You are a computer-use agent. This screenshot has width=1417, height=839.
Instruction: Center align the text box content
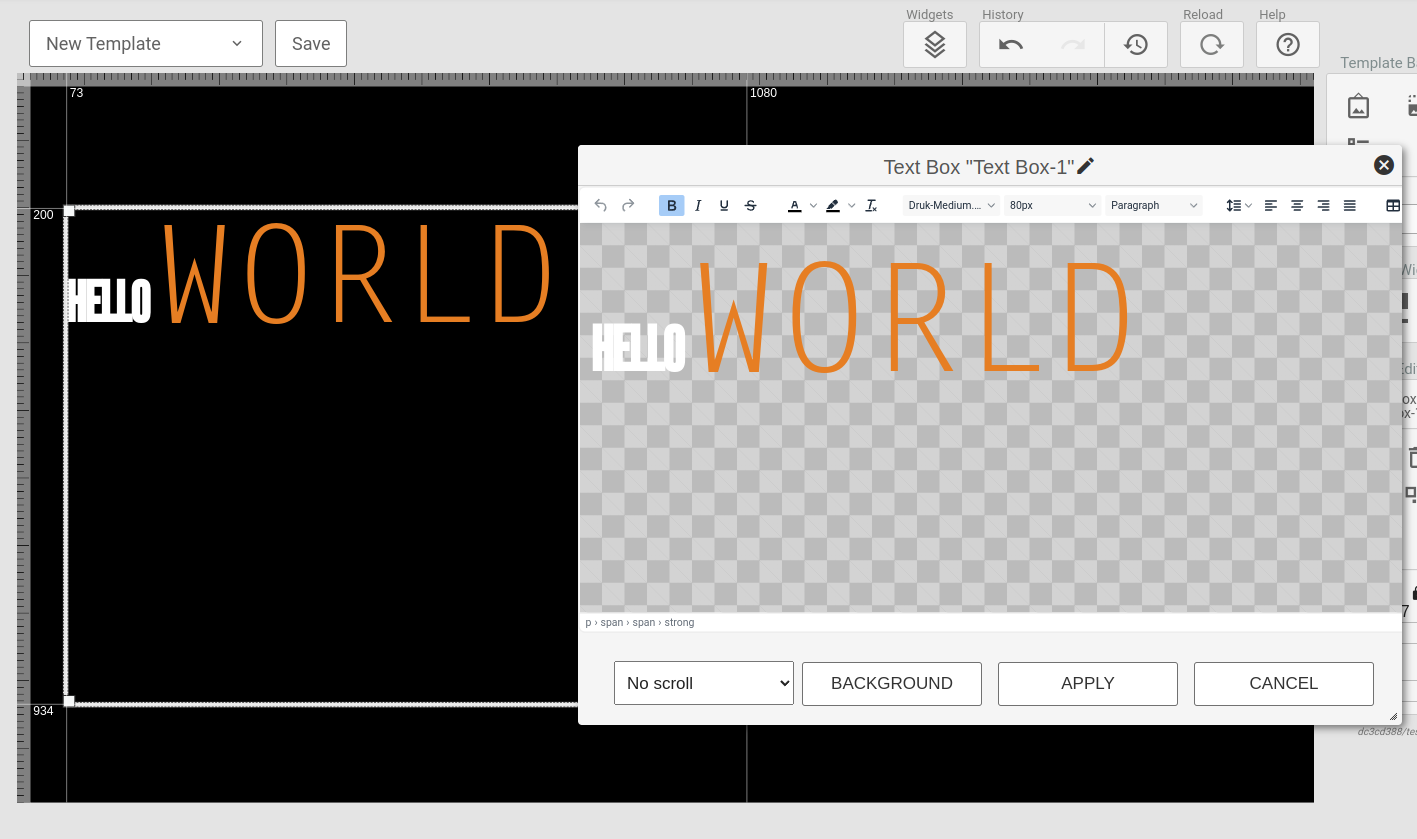click(x=1297, y=205)
